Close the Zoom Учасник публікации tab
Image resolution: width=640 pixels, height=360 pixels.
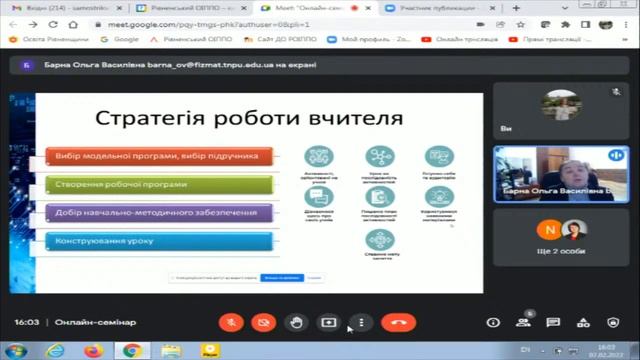click(492, 8)
